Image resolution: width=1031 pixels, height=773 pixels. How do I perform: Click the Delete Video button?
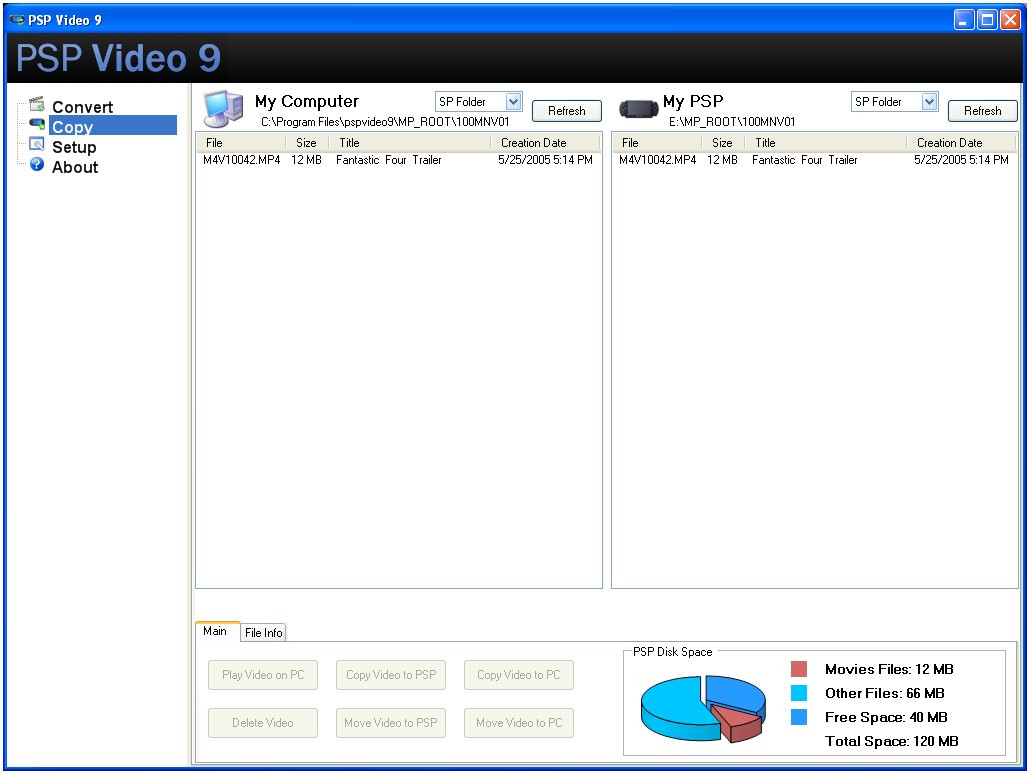(263, 723)
